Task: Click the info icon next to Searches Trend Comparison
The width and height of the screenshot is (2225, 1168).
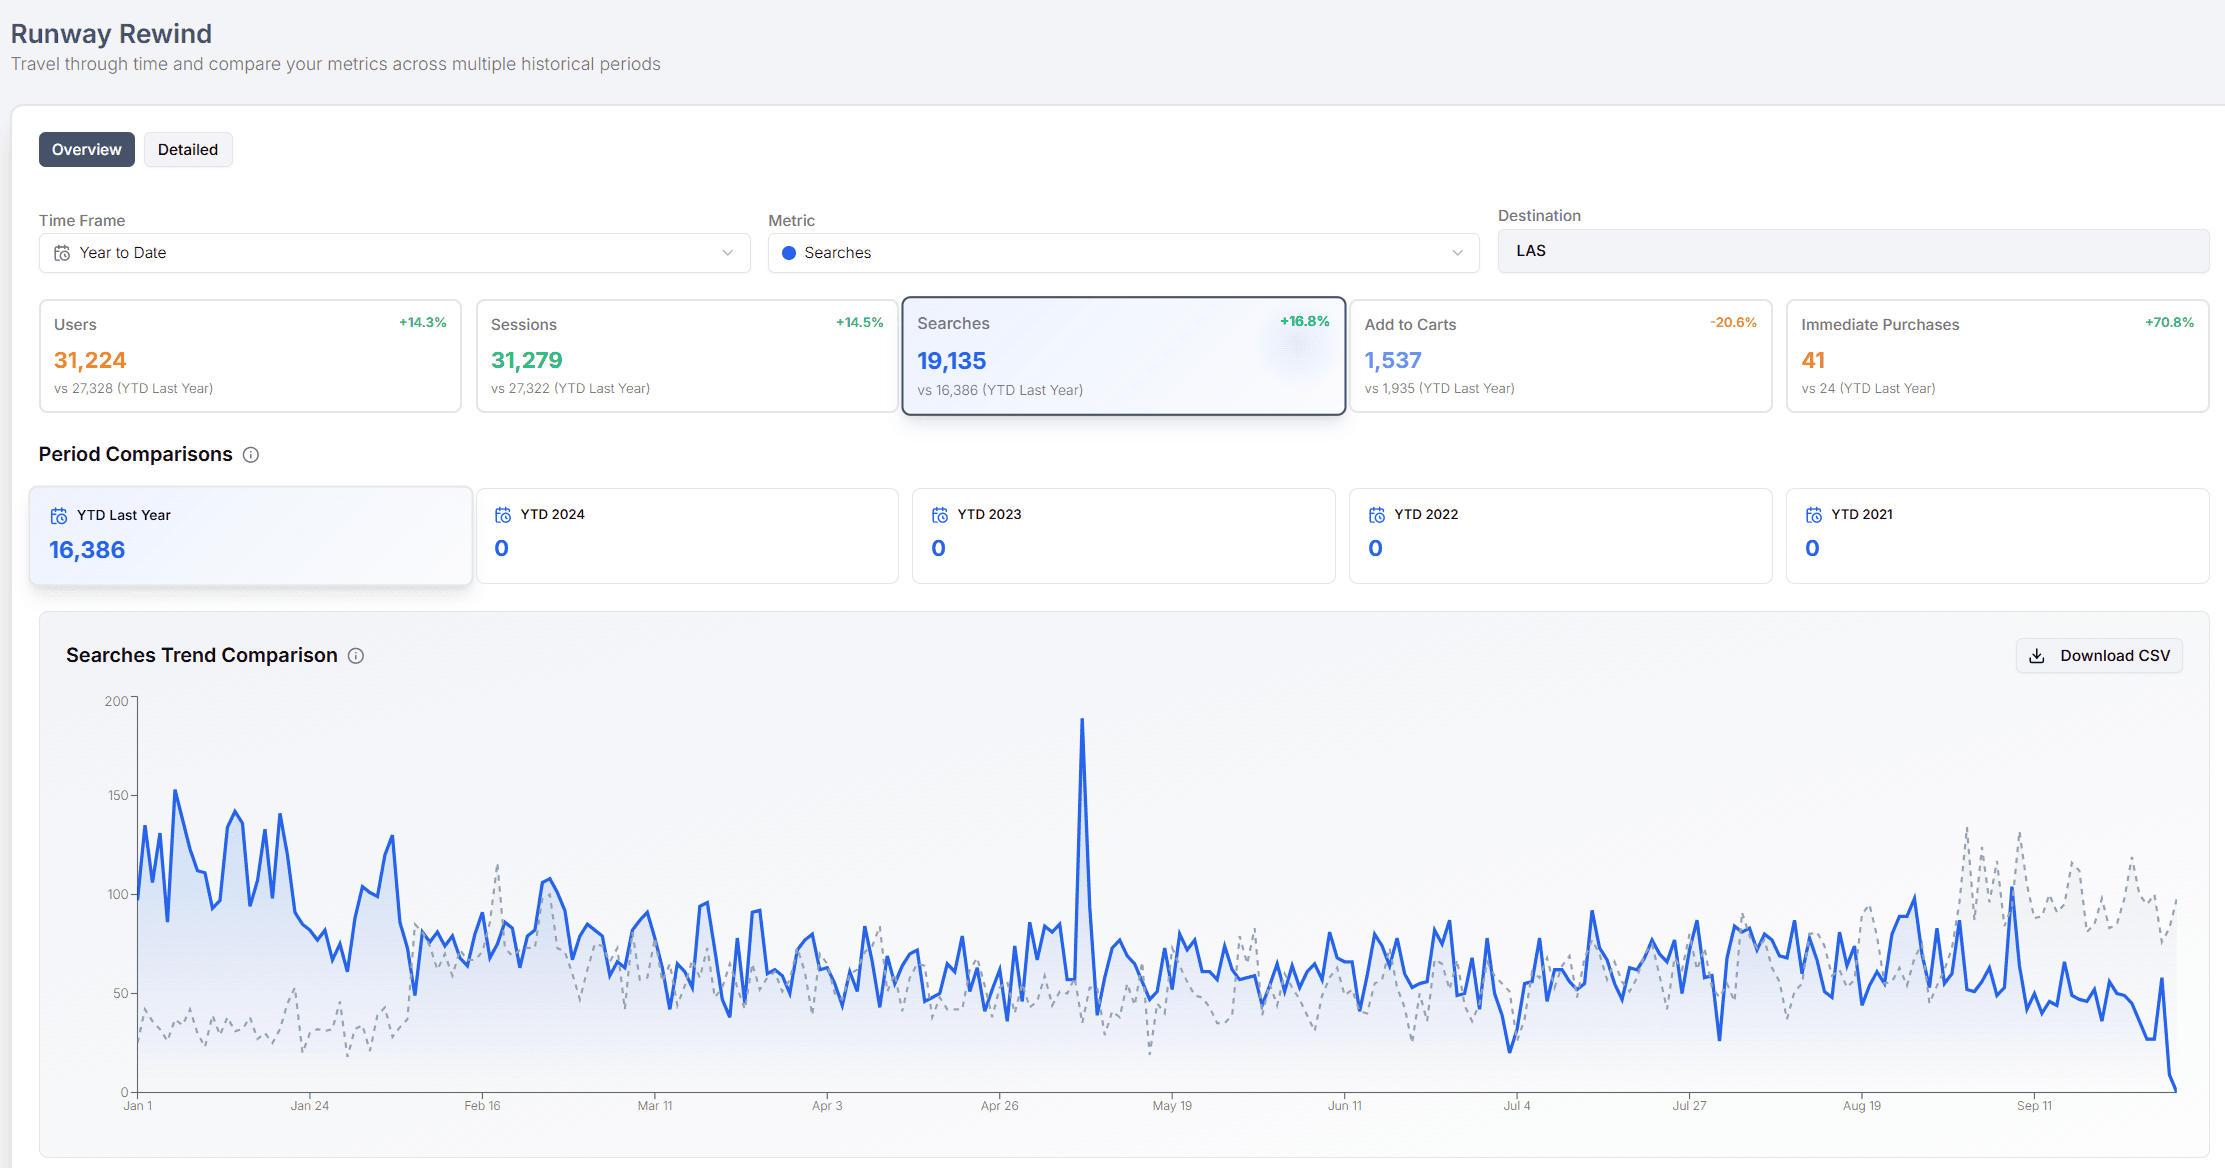Action: tap(356, 656)
